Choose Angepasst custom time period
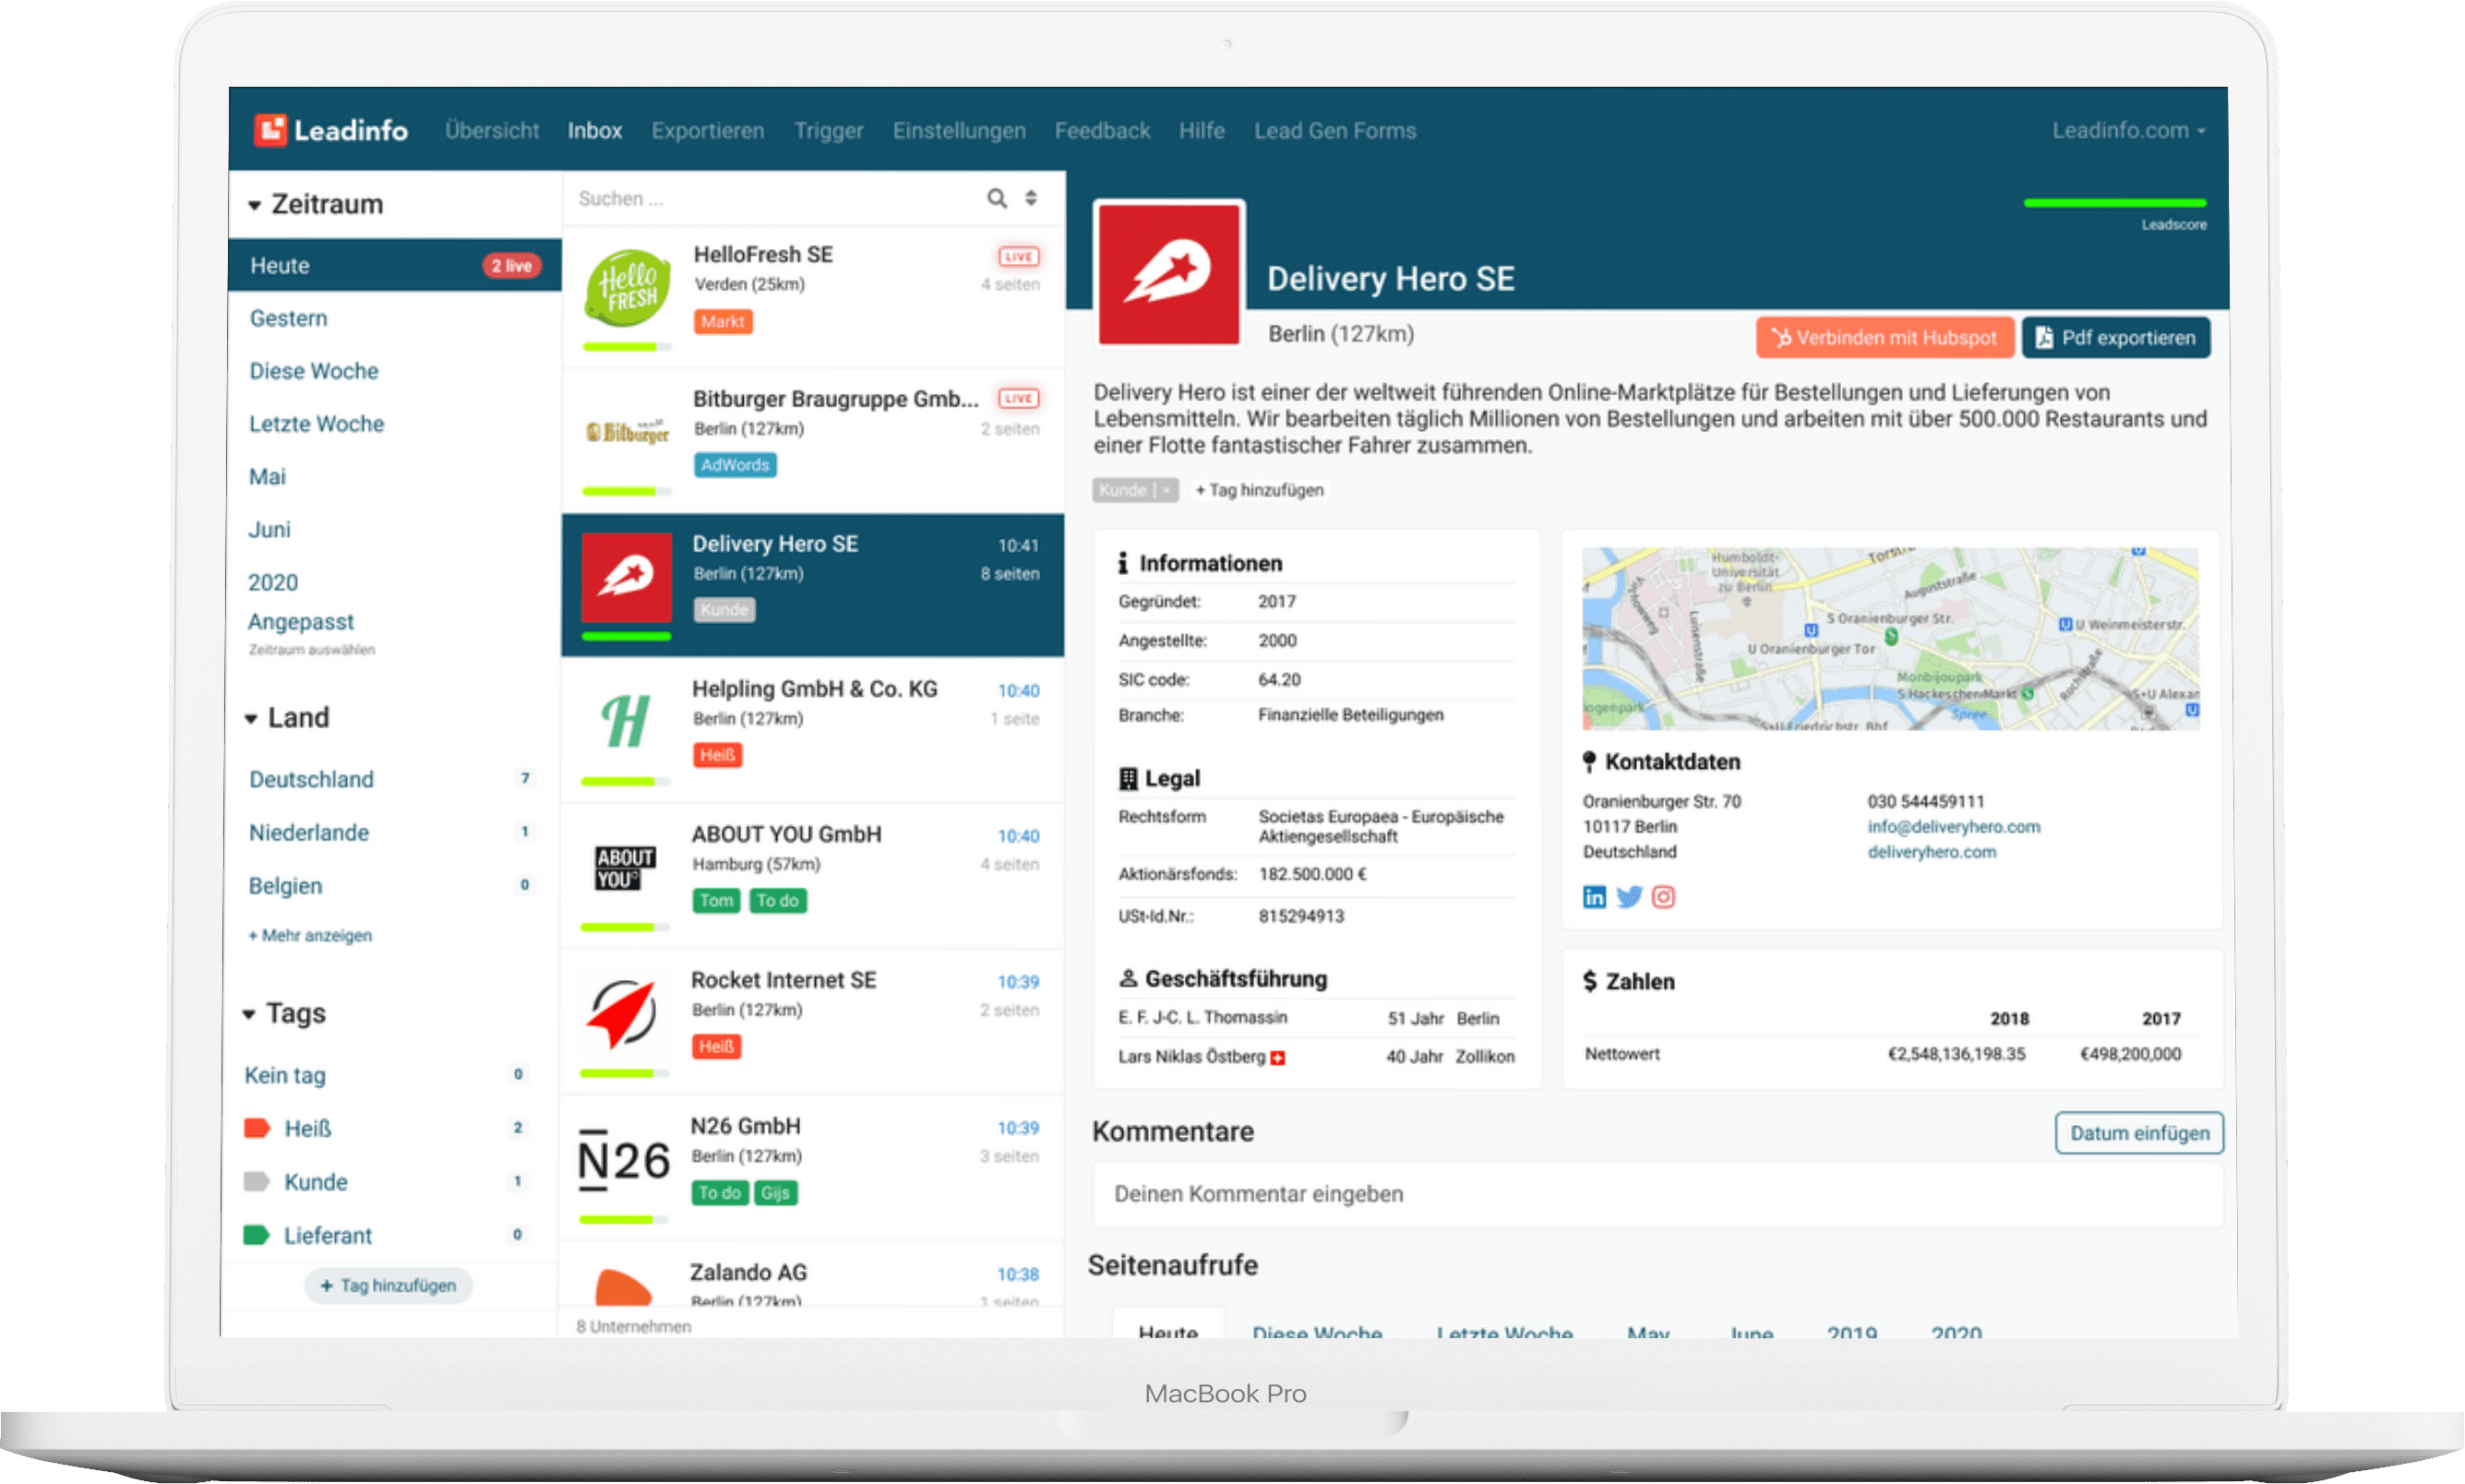 pos(301,621)
